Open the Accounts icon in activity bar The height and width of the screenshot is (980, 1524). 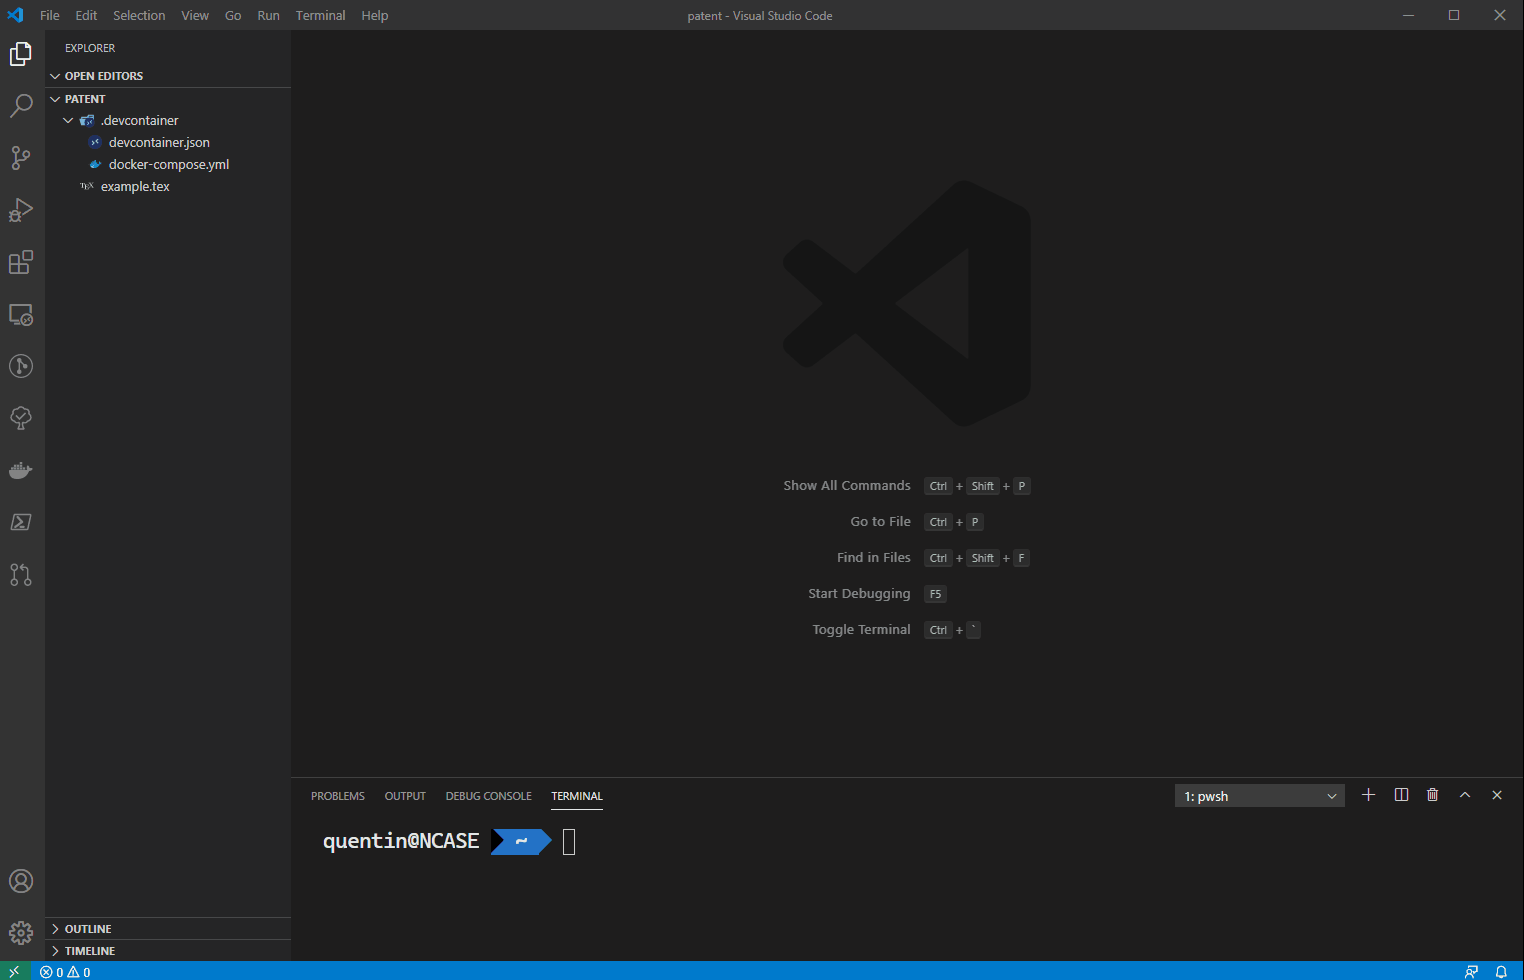[21, 881]
